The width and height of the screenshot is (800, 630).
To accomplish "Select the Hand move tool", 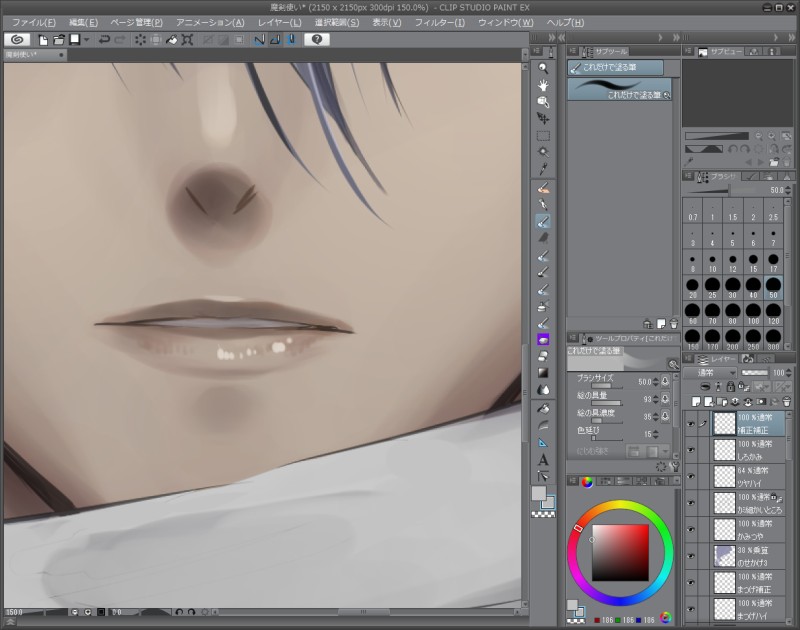I will pos(543,85).
